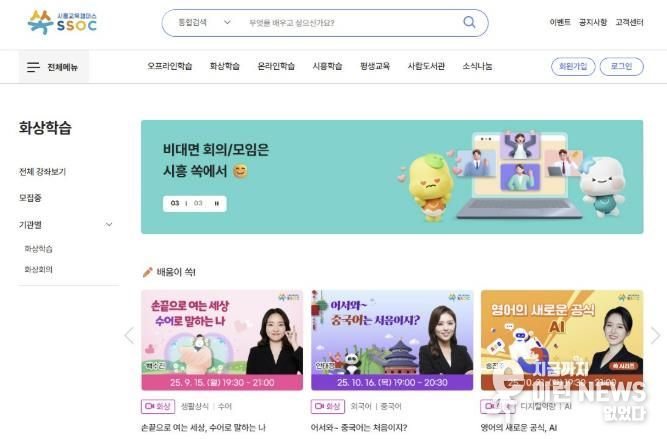Click the pencil icon beside 배움이 쏙

pyautogui.click(x=148, y=272)
